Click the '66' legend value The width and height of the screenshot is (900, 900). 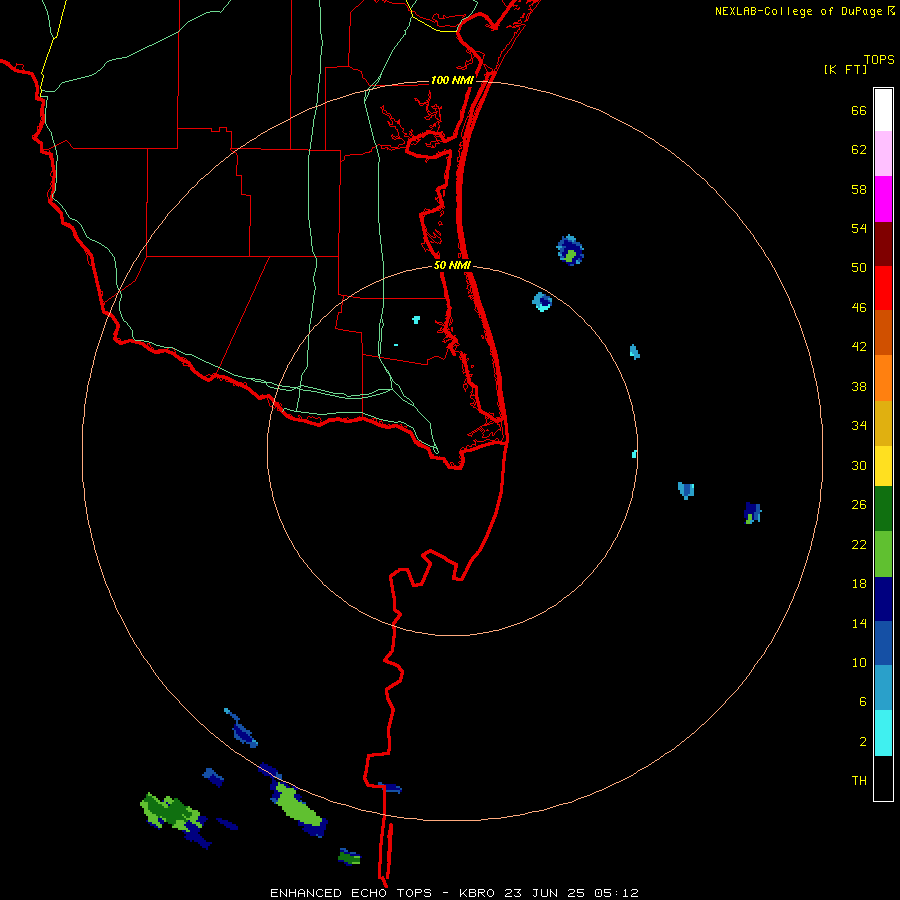[859, 111]
